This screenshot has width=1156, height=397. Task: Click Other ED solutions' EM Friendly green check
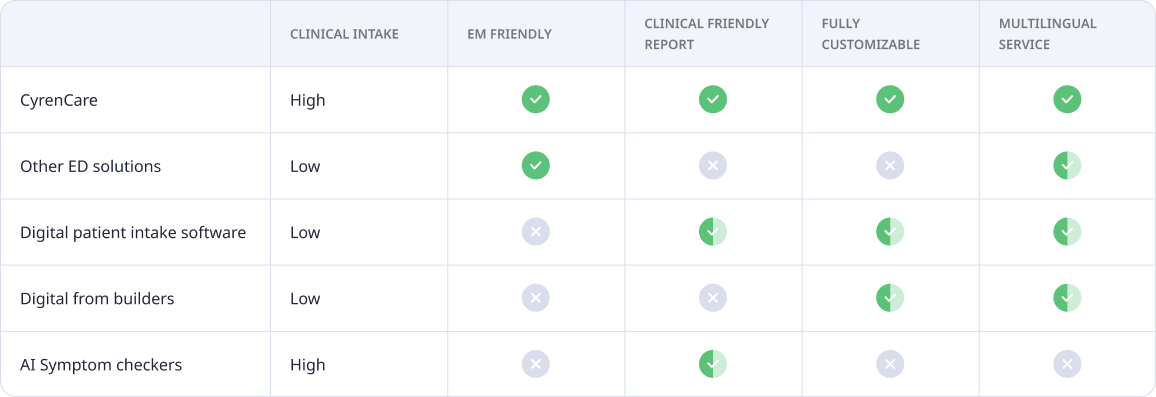tap(536, 166)
